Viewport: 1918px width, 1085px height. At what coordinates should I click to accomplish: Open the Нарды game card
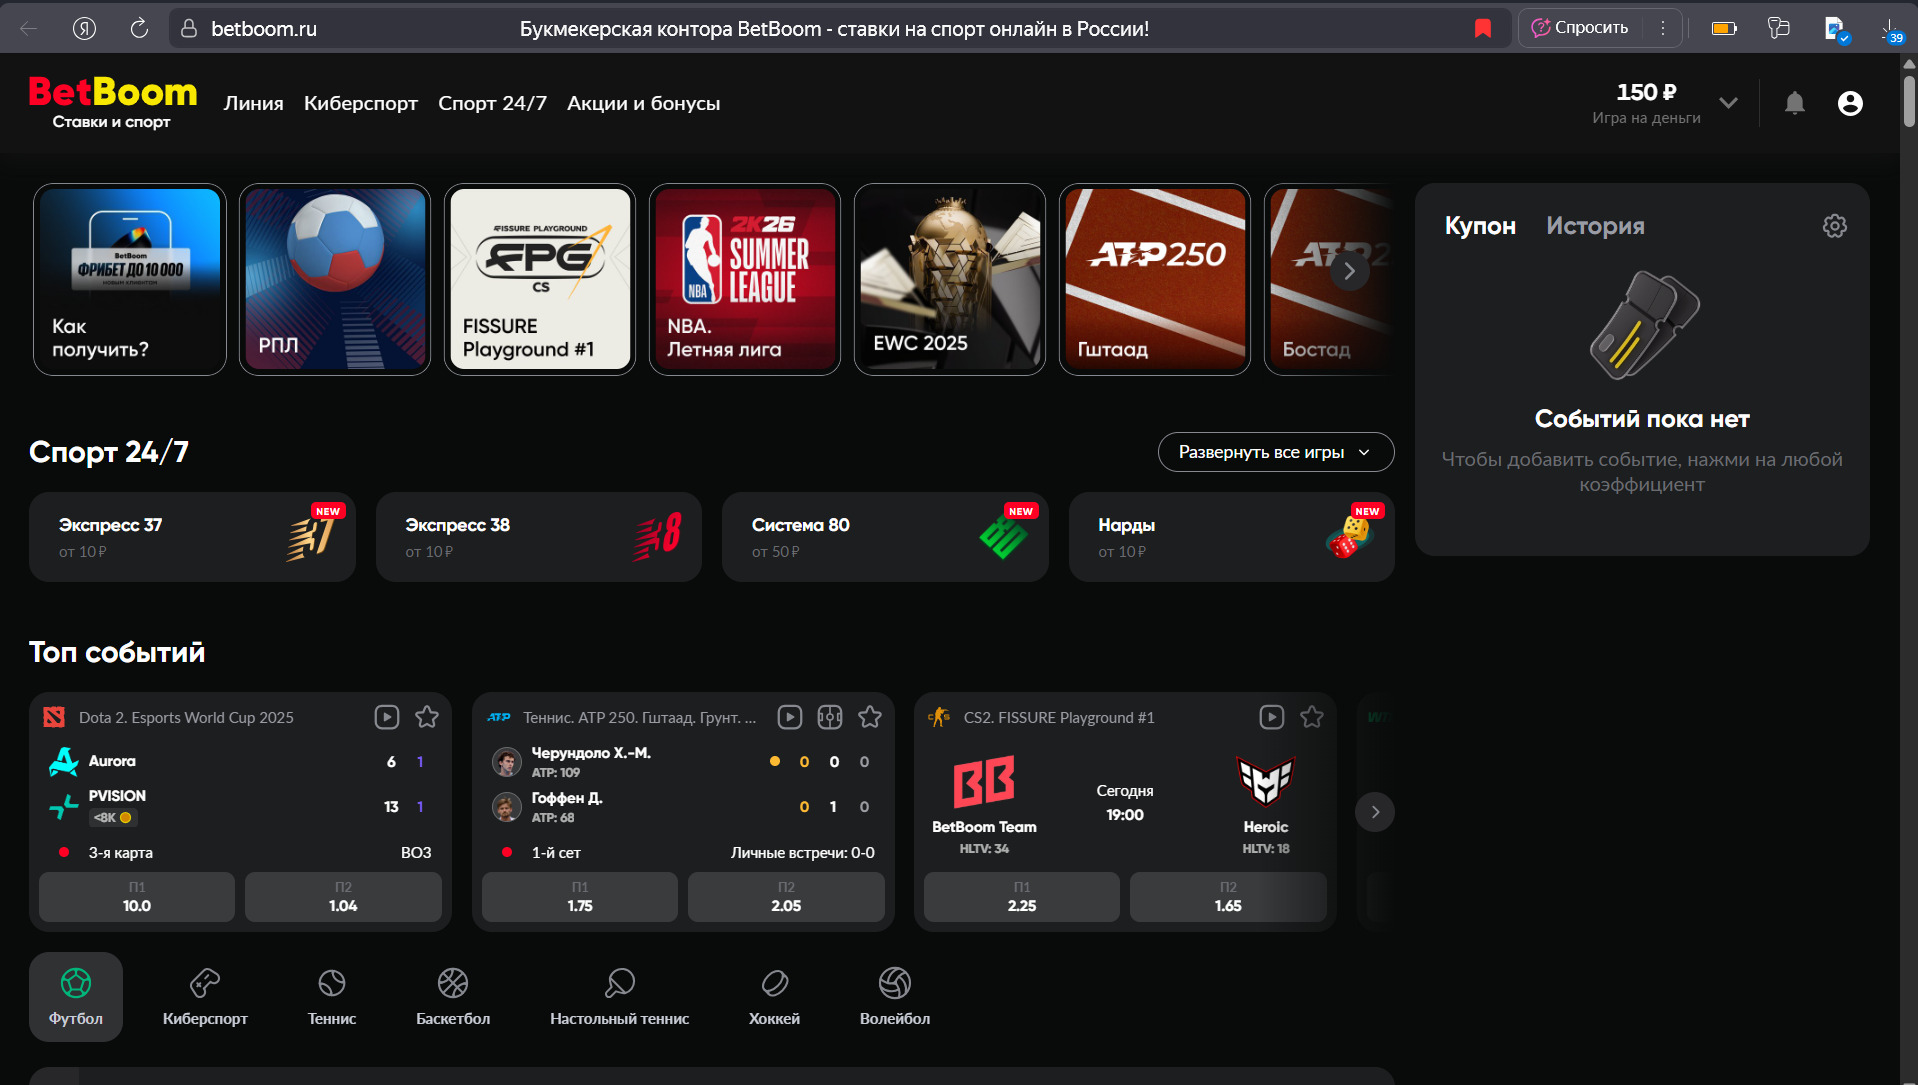1232,537
